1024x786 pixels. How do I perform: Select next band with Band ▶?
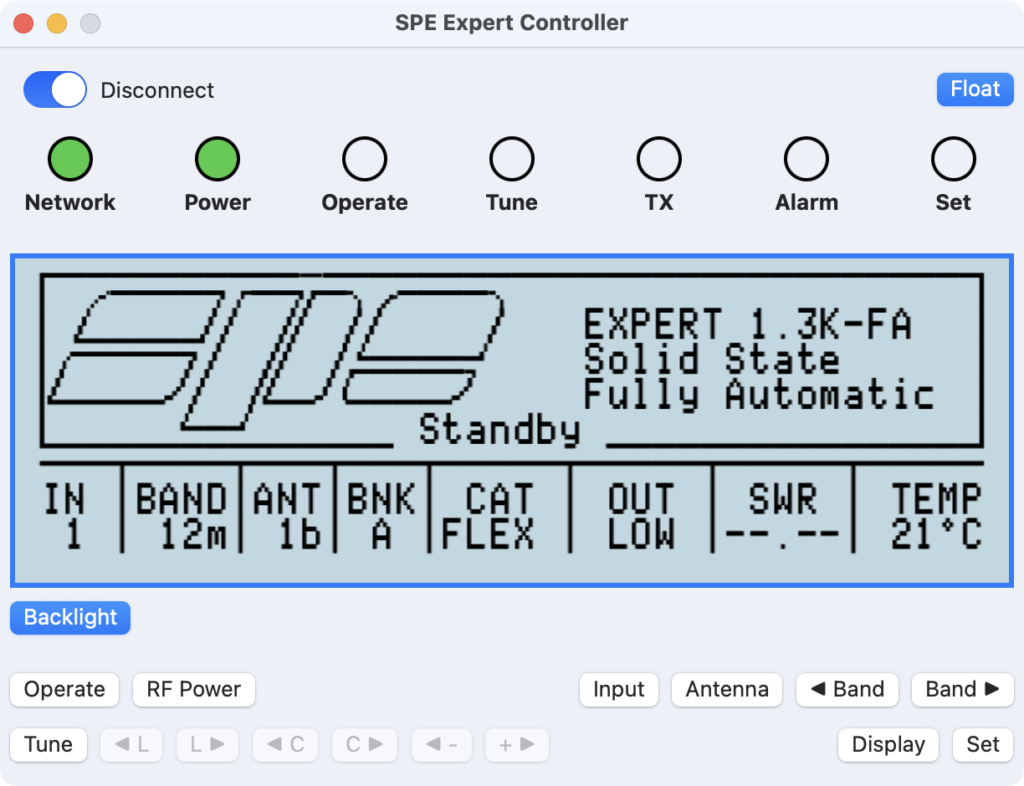(x=963, y=689)
